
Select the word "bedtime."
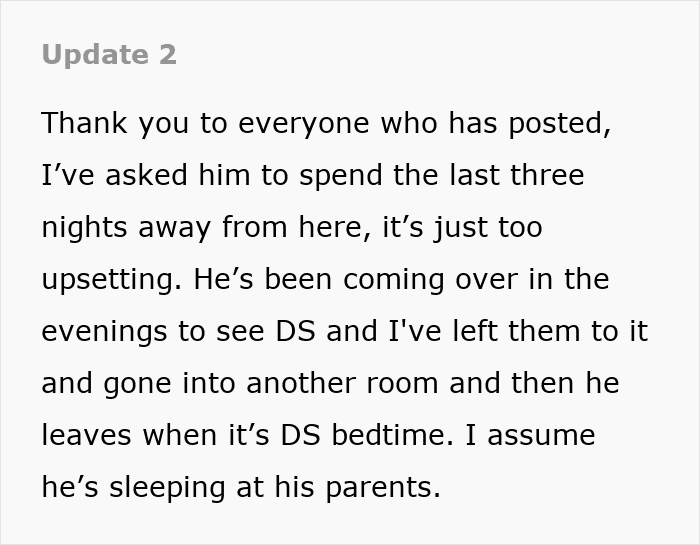pyautogui.click(x=392, y=435)
